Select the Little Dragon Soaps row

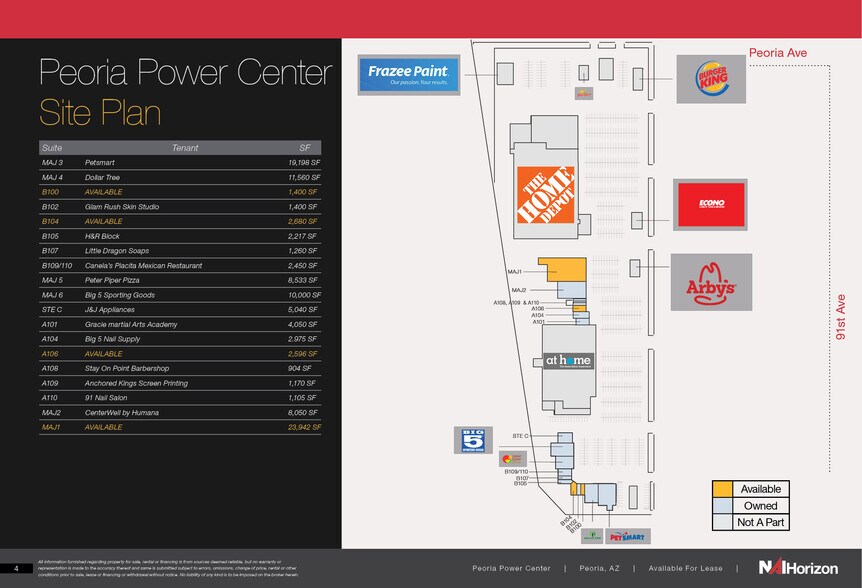[x=180, y=251]
